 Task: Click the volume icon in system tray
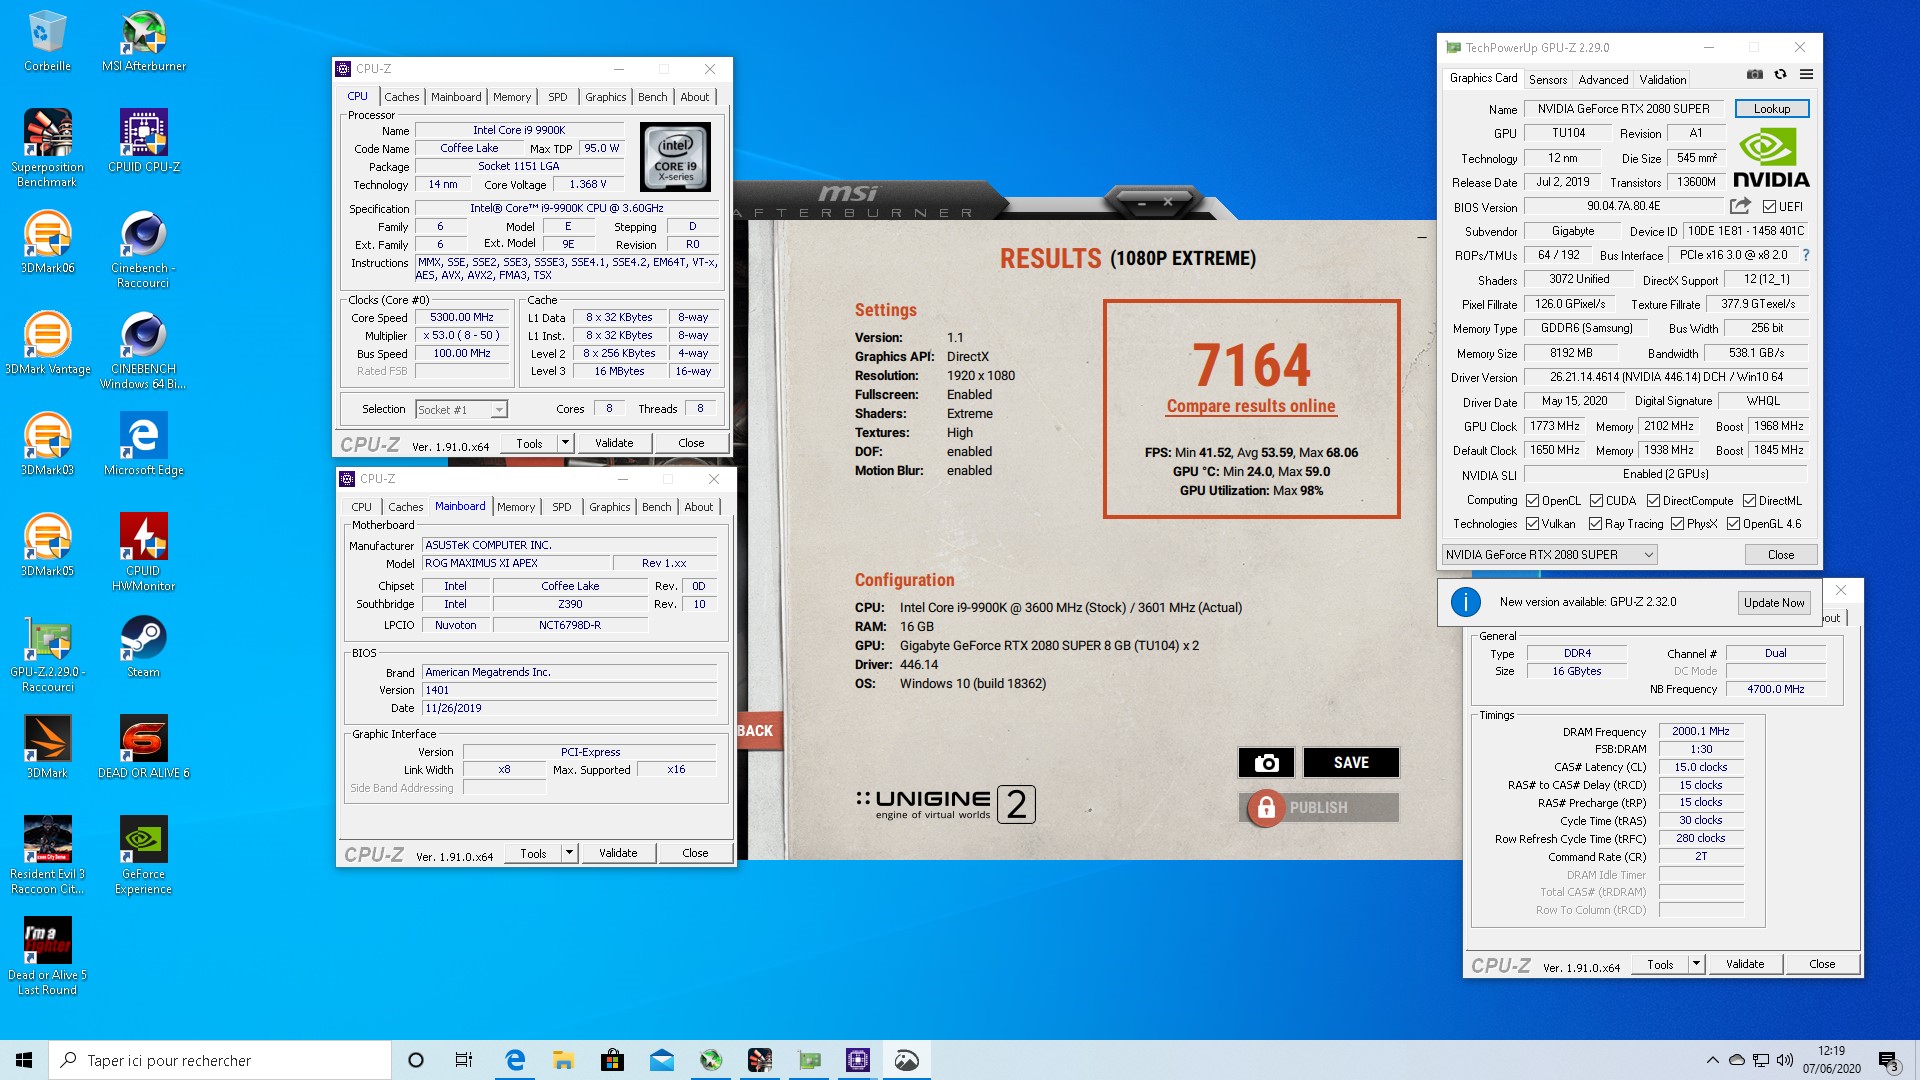(1785, 1060)
